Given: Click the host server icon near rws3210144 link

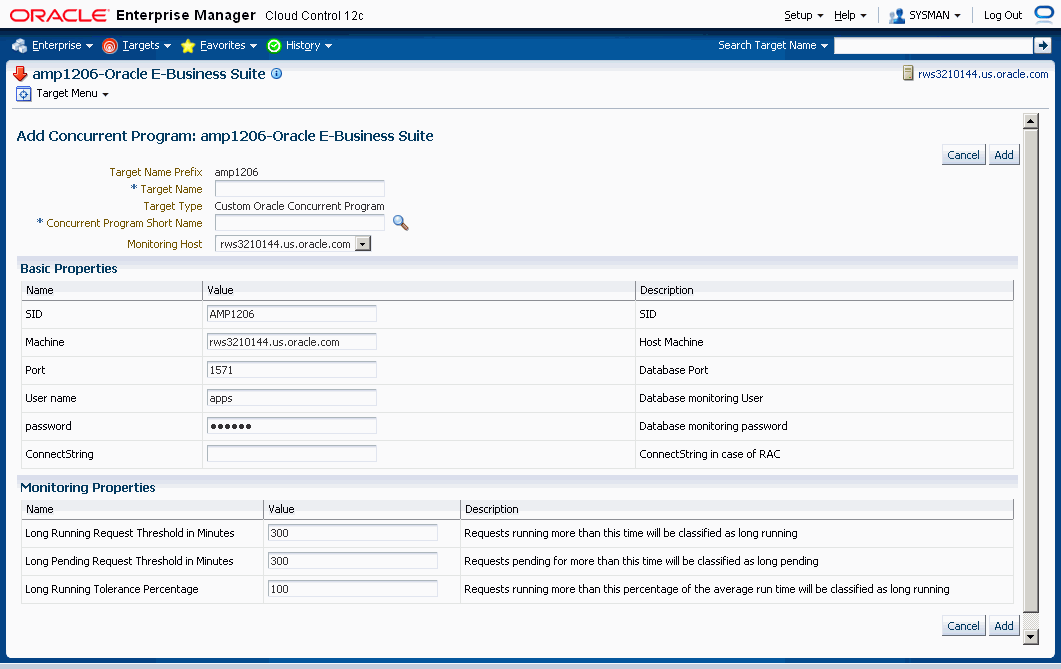Looking at the screenshot, I should pos(908,73).
